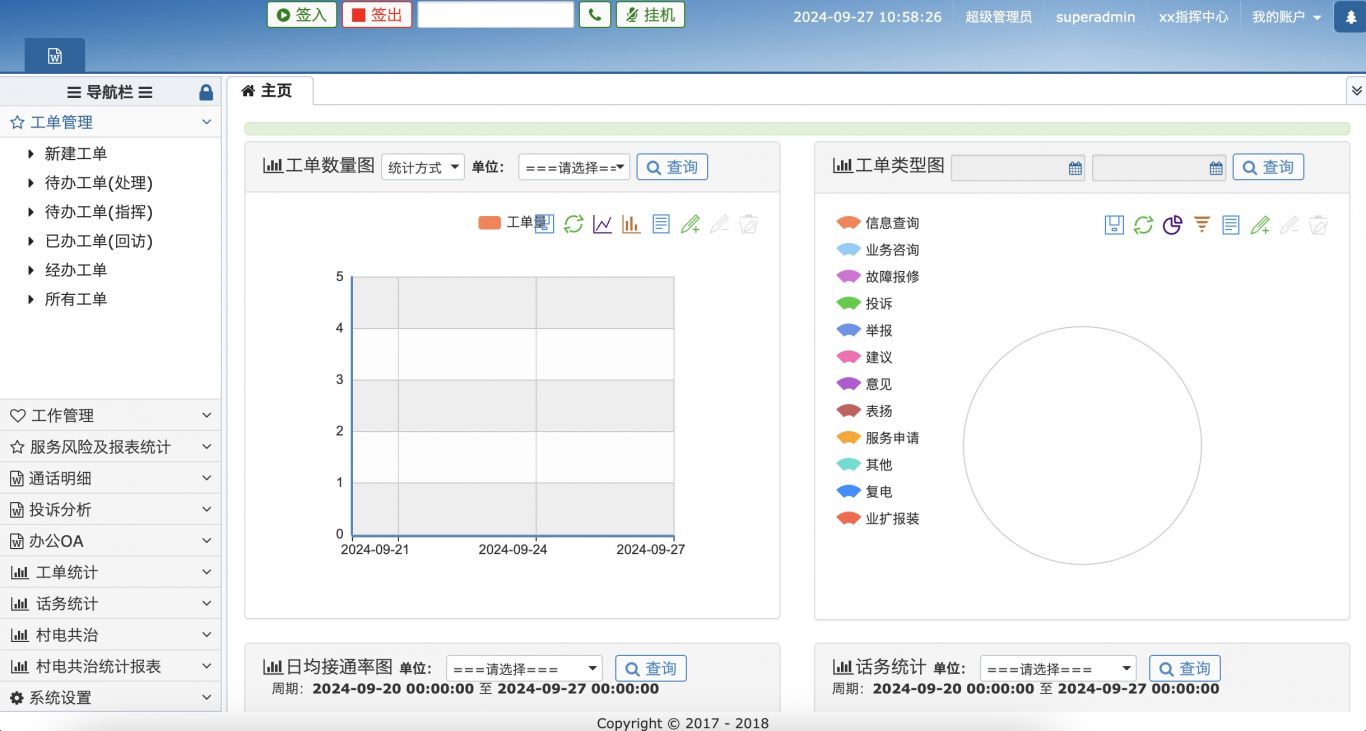1366x731 pixels.
Task: Open calendar icon of first 工单类型图 date field
Action: 1075,168
